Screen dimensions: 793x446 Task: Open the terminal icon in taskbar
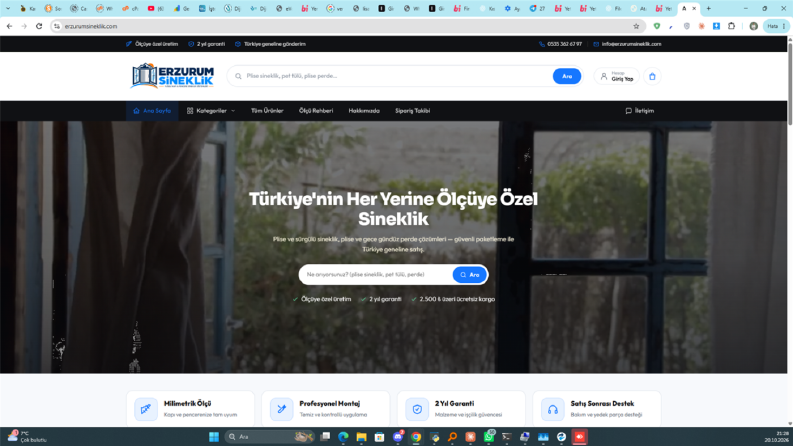[x=506, y=437]
